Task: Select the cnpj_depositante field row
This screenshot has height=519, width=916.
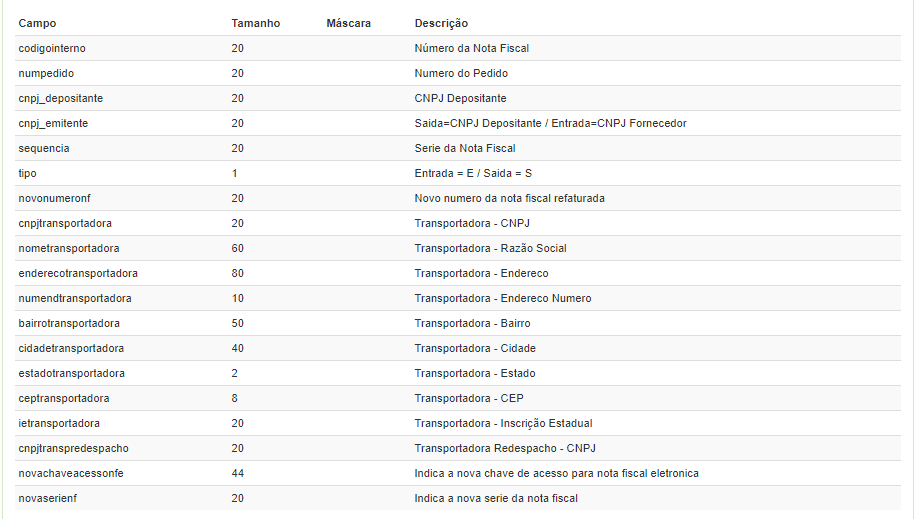Action: coord(60,98)
